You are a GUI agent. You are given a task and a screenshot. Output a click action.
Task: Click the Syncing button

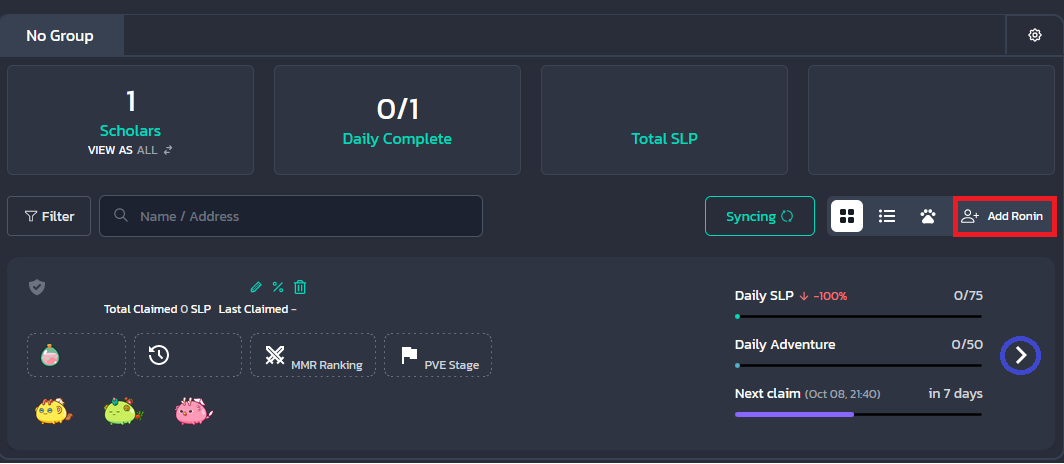(x=760, y=216)
